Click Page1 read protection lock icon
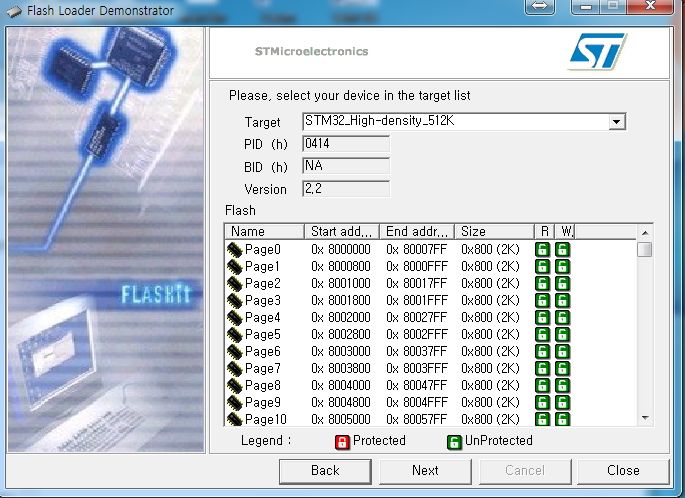685x498 pixels. coord(542,266)
